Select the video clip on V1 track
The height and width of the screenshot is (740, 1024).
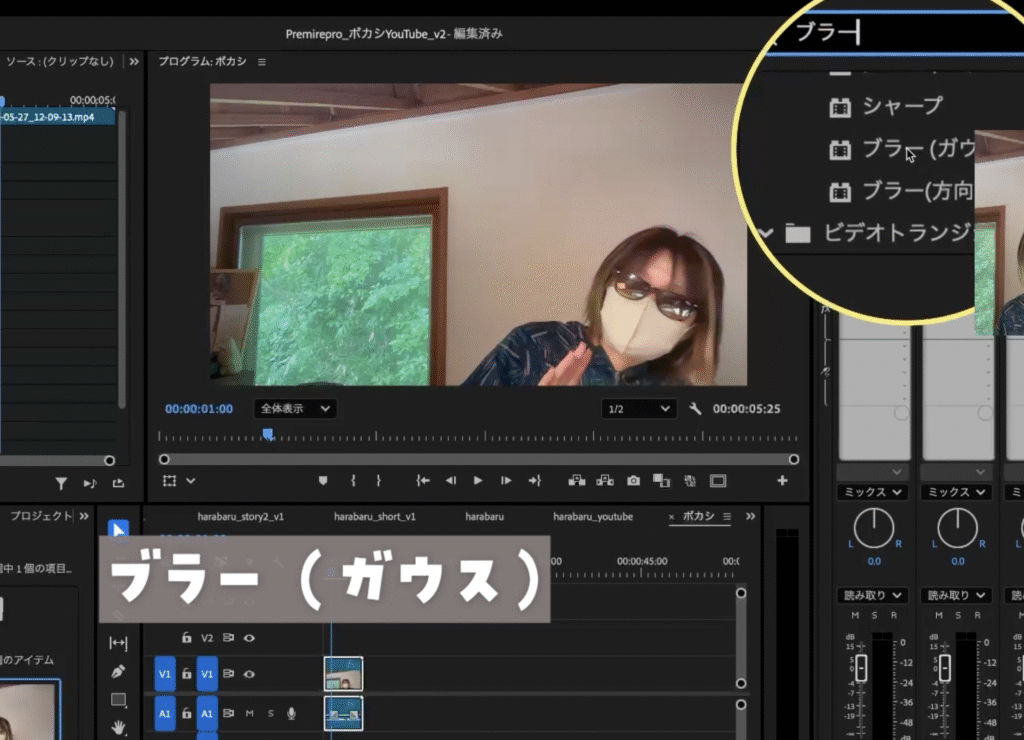[x=344, y=674]
